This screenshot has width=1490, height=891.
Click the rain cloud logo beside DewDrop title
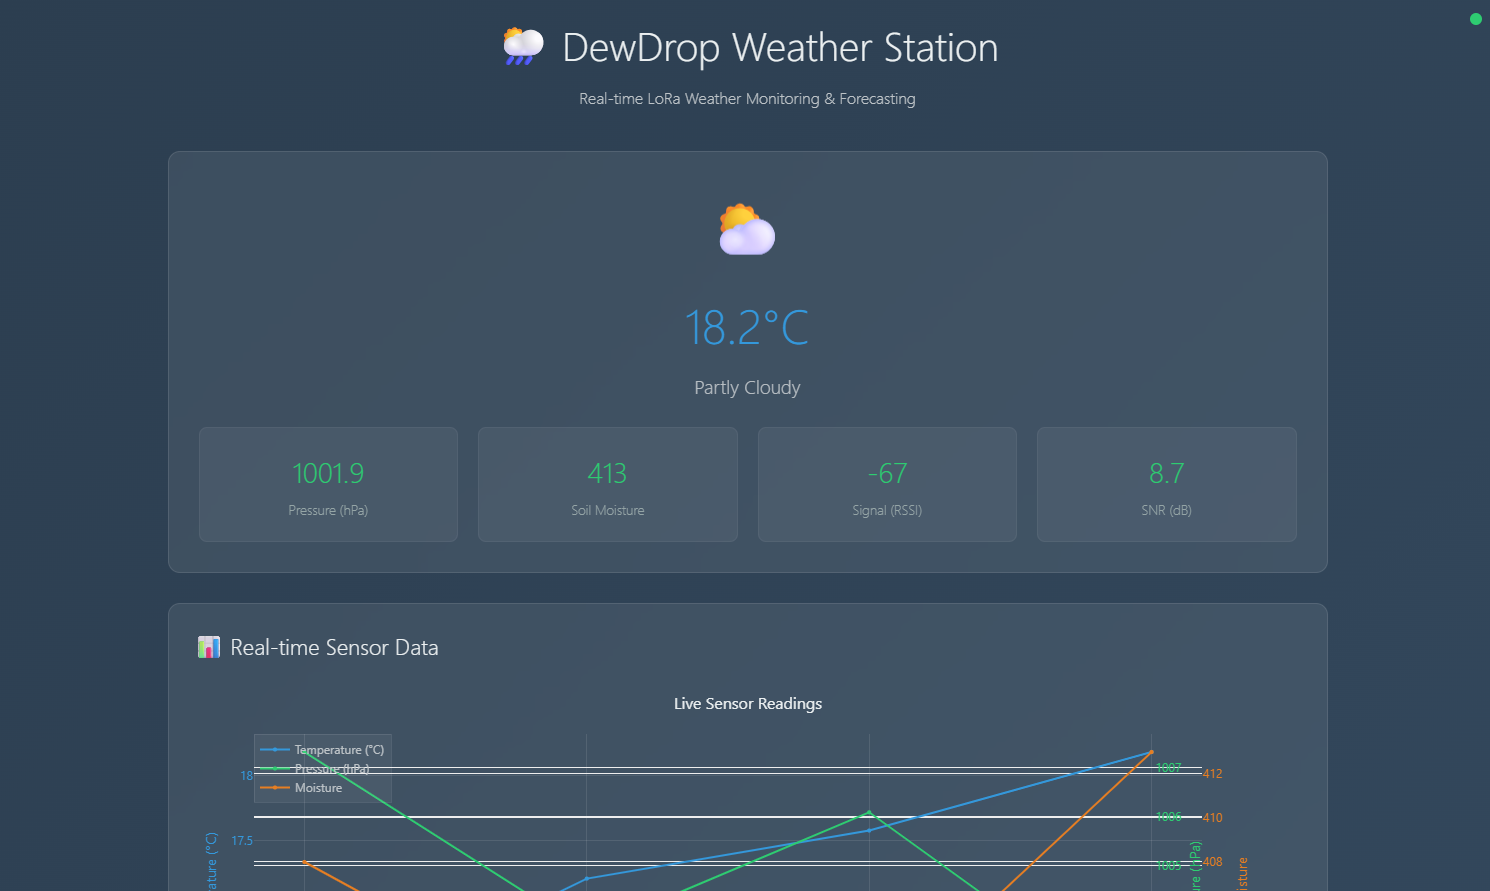(x=523, y=47)
